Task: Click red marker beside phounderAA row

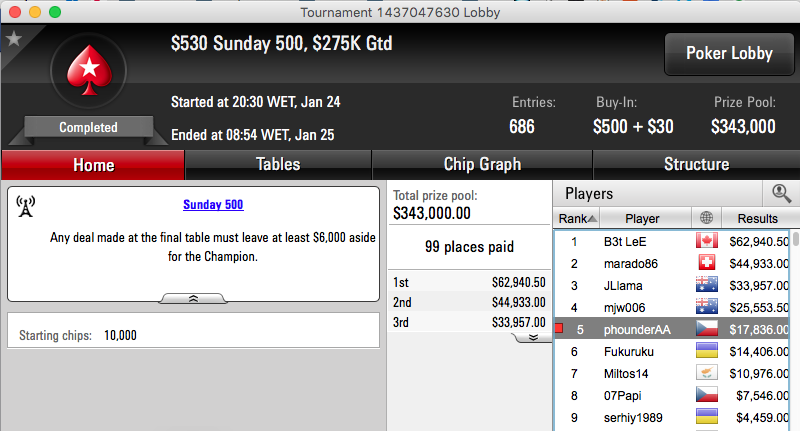Action: [559, 328]
